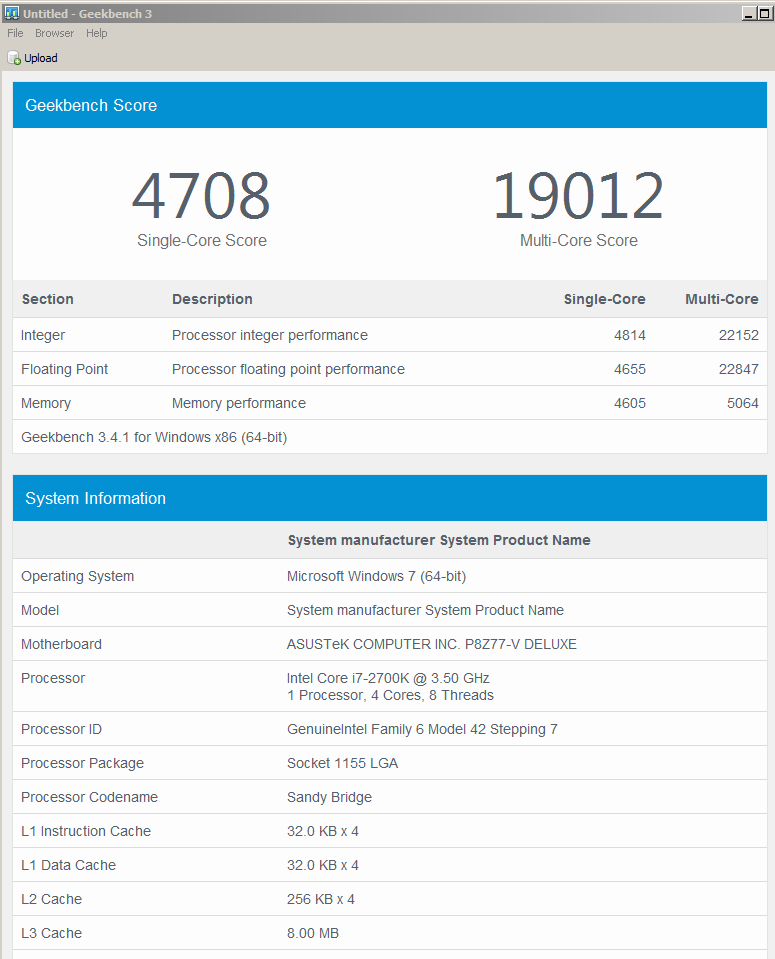Click the Operating System label
This screenshot has width=775, height=959.
click(78, 576)
